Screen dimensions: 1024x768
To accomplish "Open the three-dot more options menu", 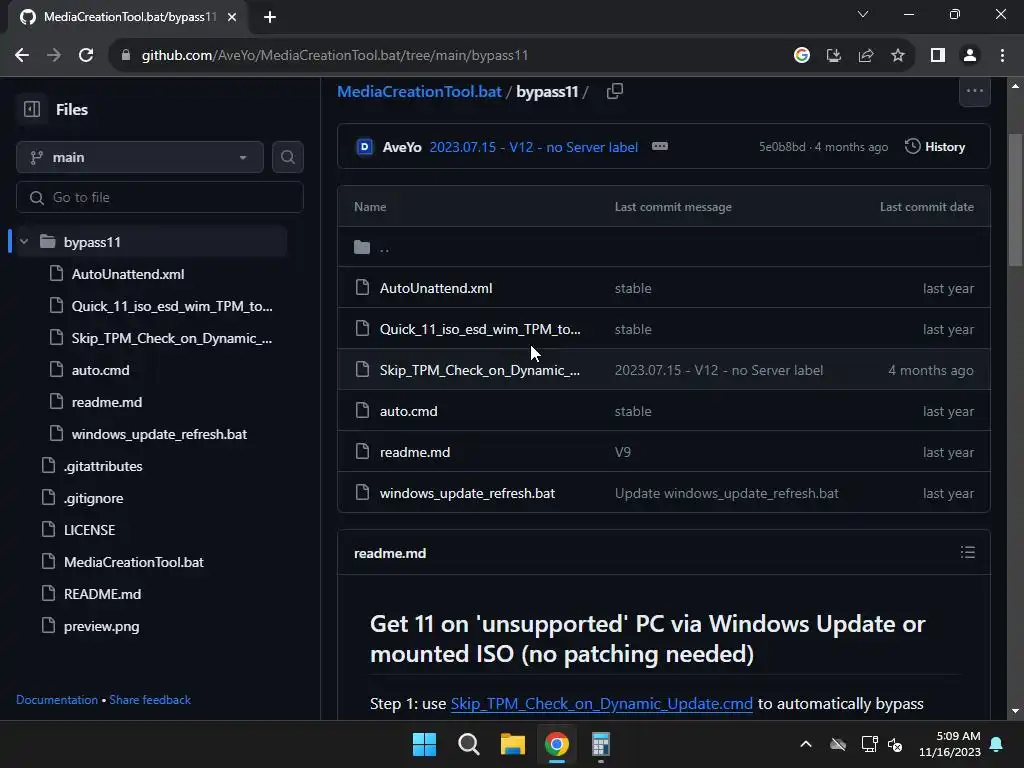I will [974, 91].
